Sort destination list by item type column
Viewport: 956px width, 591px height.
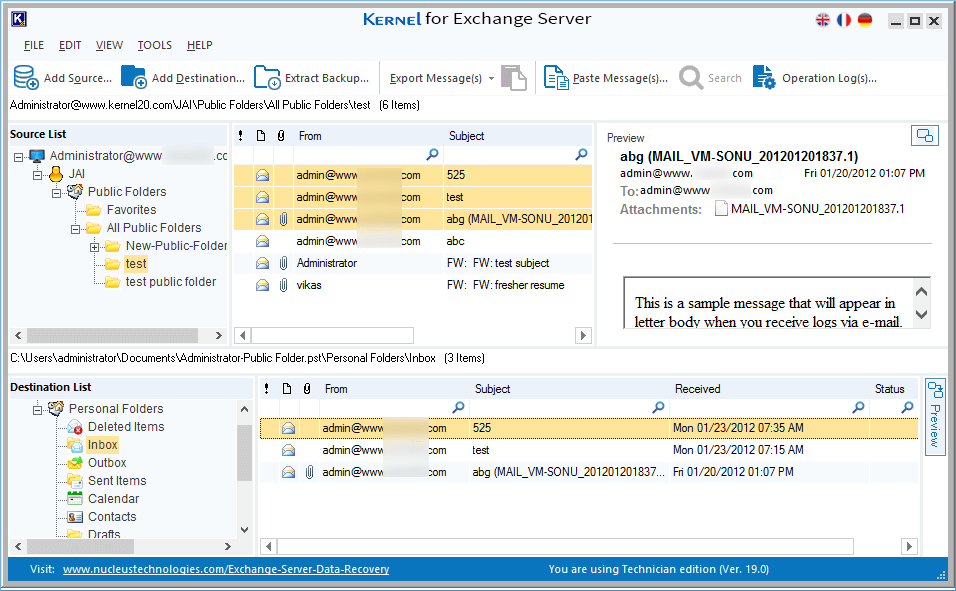[287, 389]
